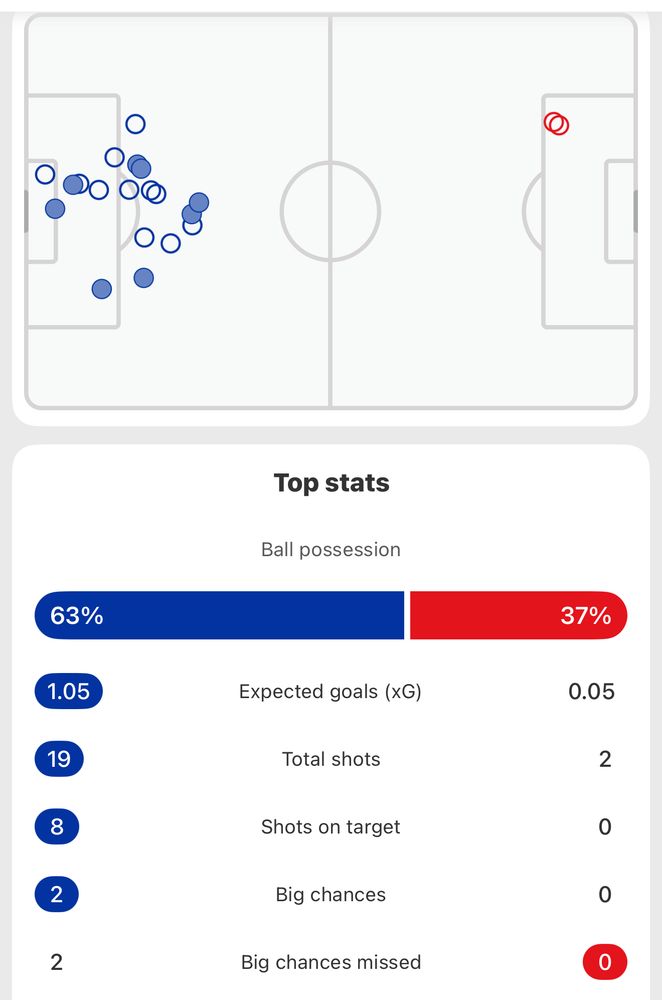Screen dimensions: 662x1000
Task: Open the Top stats heading
Action: pyautogui.click(x=331, y=483)
